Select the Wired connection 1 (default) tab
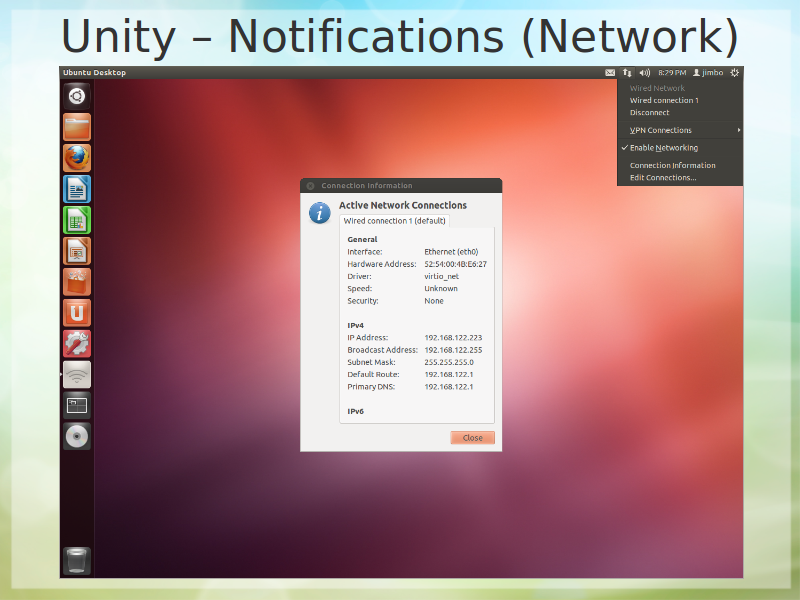Screen dimensions: 800x600 (x=394, y=221)
